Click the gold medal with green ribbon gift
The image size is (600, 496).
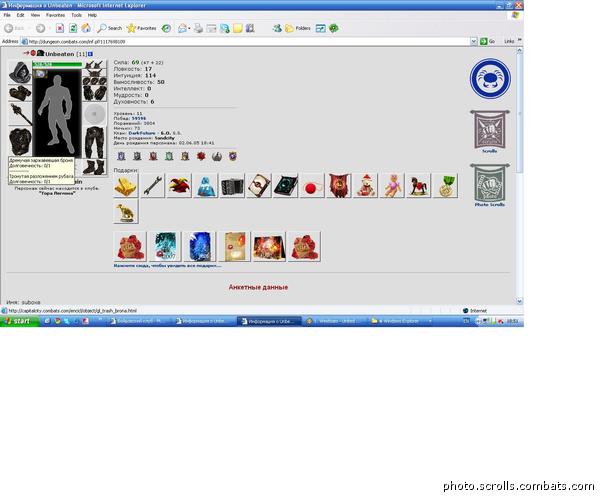coord(445,186)
